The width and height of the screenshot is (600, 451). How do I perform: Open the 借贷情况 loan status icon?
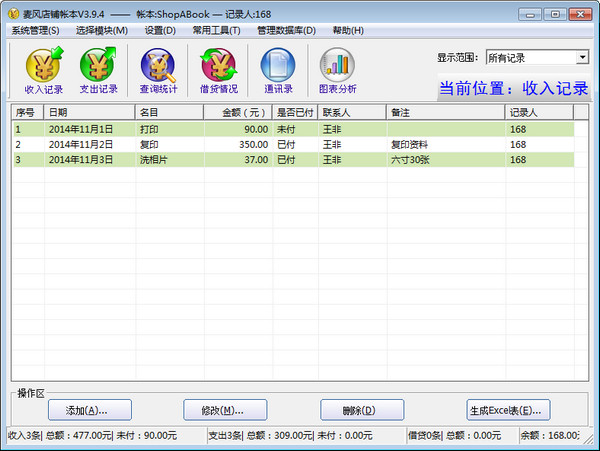pos(218,71)
